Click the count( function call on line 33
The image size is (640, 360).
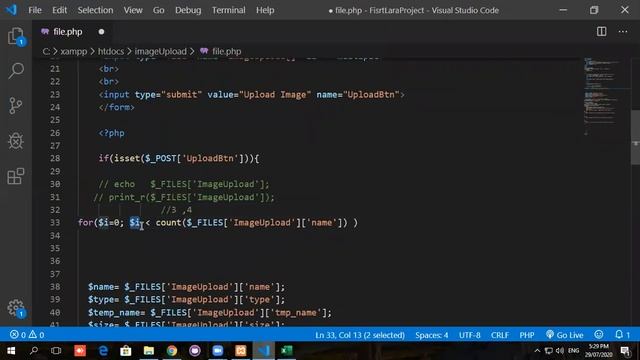click(170, 222)
